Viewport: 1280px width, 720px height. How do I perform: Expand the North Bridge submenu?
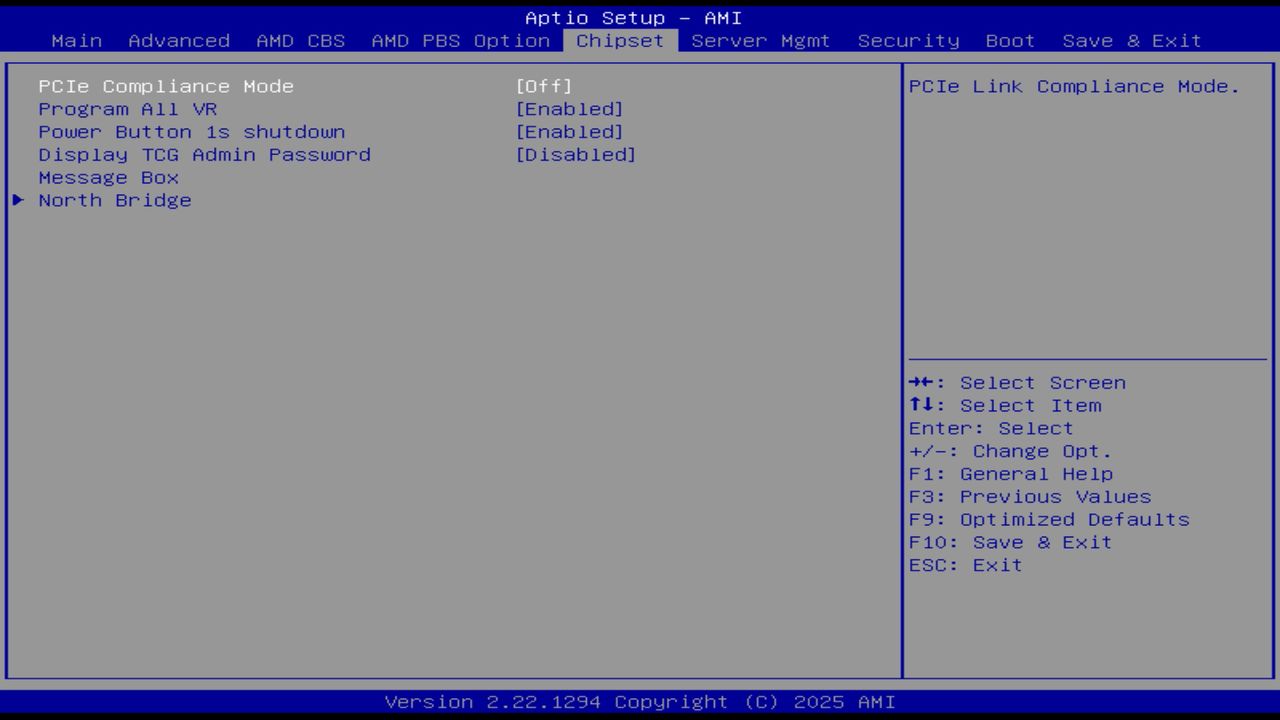coord(113,200)
